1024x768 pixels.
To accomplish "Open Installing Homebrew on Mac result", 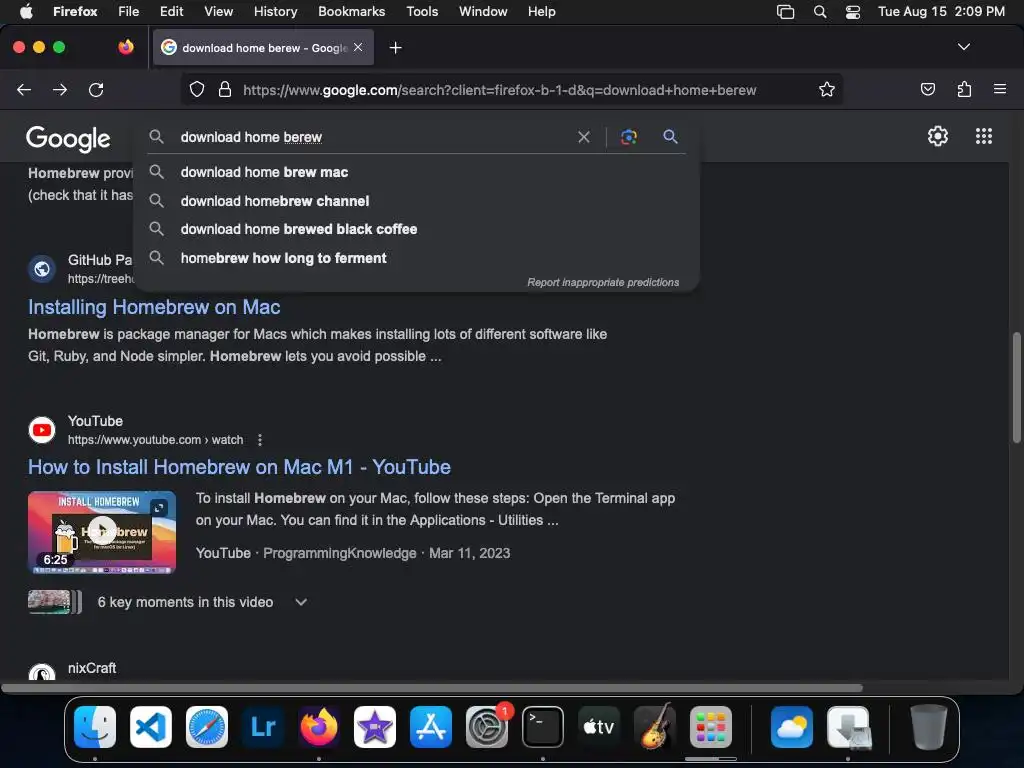I will [x=154, y=307].
